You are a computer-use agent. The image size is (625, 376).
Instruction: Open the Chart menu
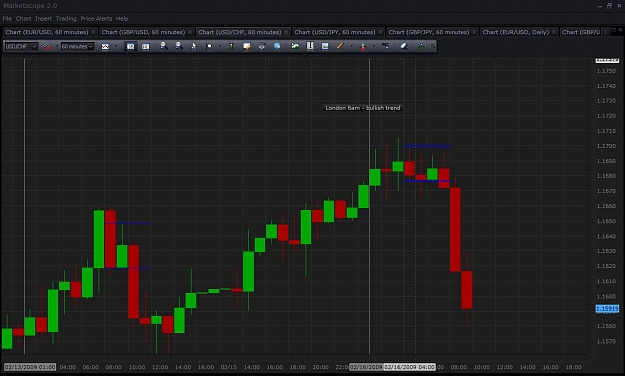tap(23, 19)
